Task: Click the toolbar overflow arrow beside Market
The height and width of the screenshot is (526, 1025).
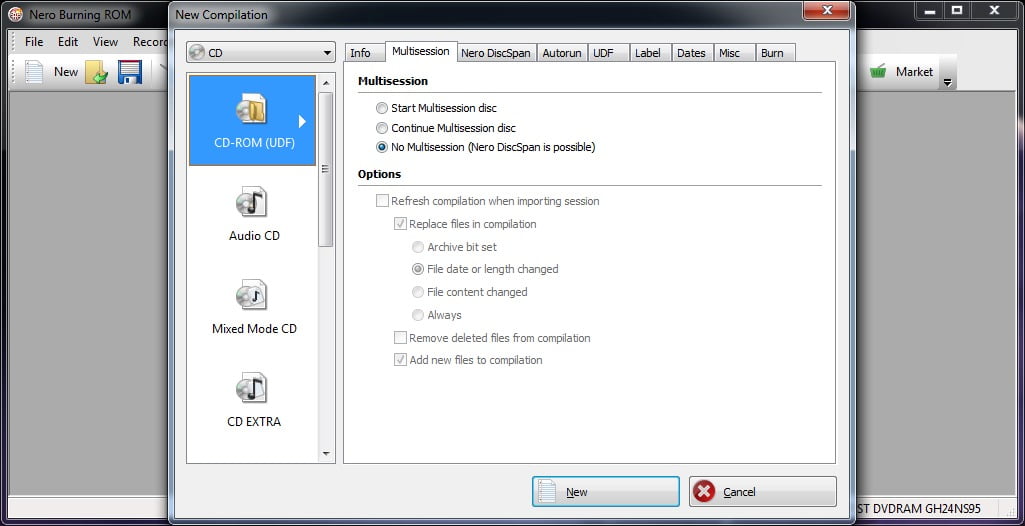Action: point(947,82)
